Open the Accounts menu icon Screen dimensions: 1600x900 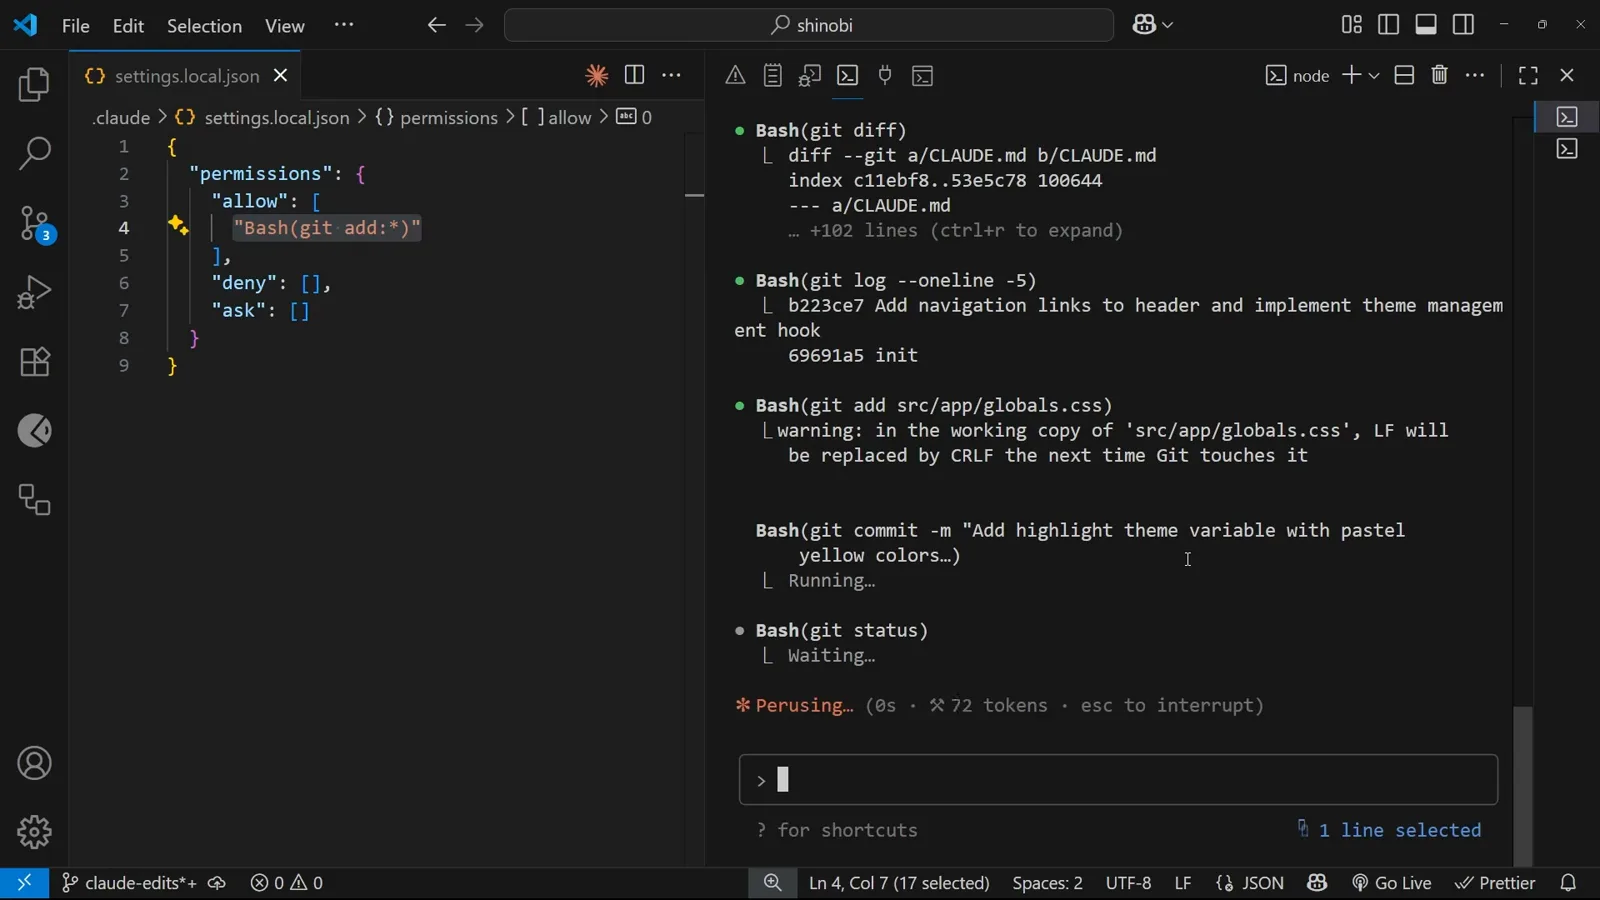click(x=34, y=764)
